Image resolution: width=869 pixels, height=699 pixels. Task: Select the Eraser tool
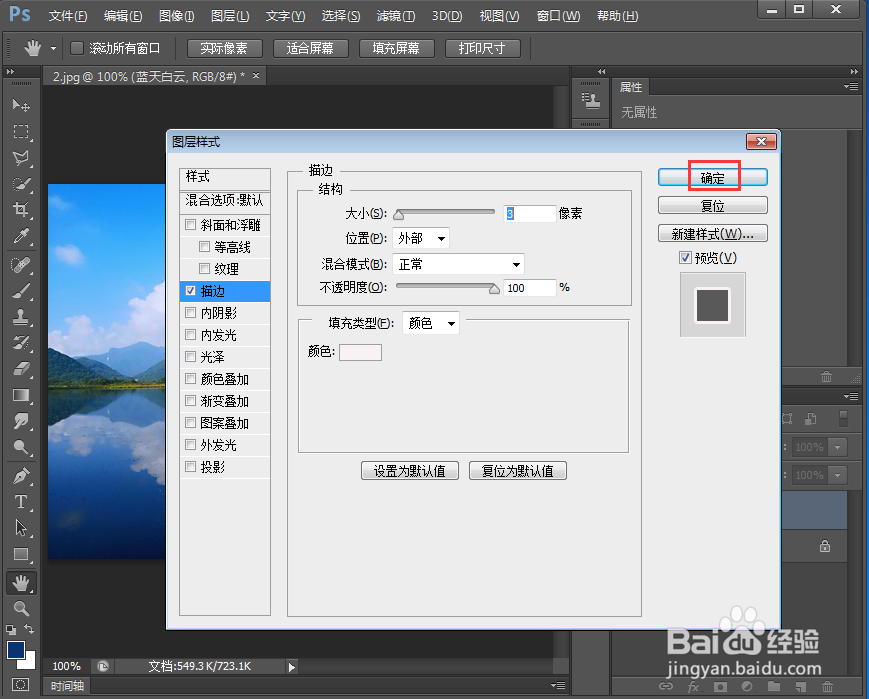(x=21, y=369)
